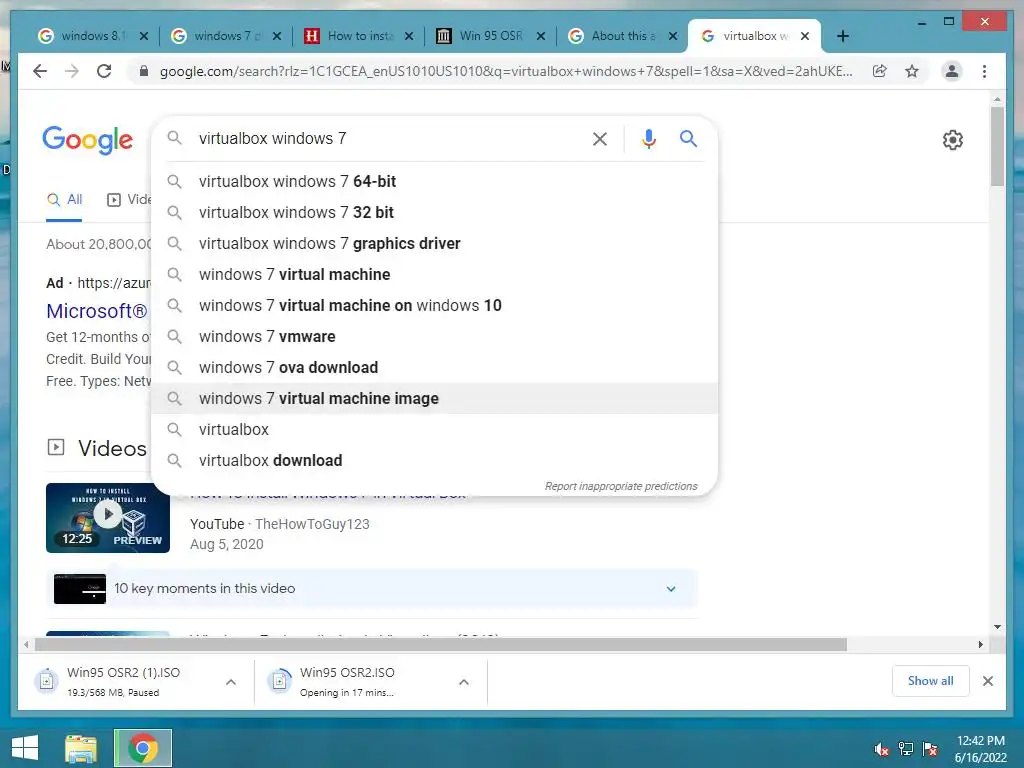
Task: Open Chrome three-dot menu
Action: (x=984, y=71)
